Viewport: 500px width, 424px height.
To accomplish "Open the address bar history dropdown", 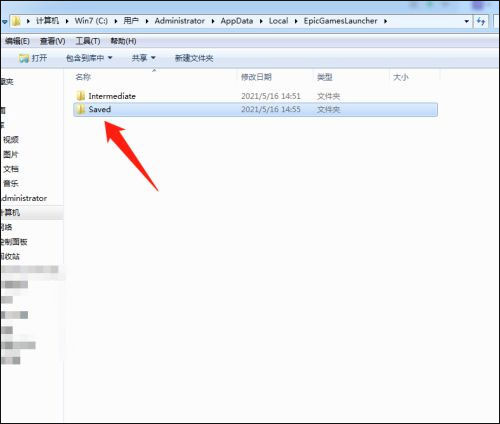I will pos(466,21).
